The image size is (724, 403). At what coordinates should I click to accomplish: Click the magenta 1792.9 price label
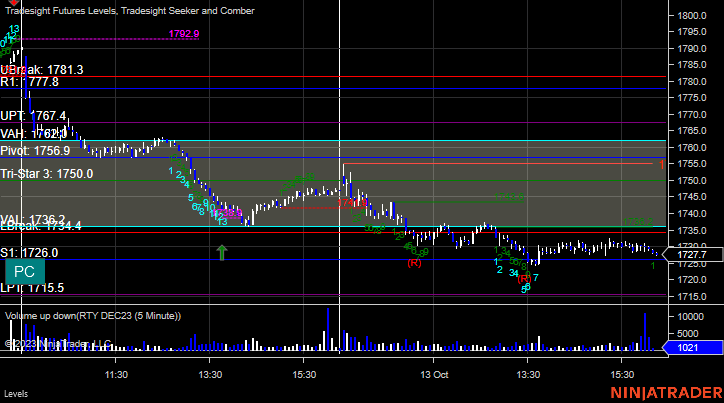184,34
